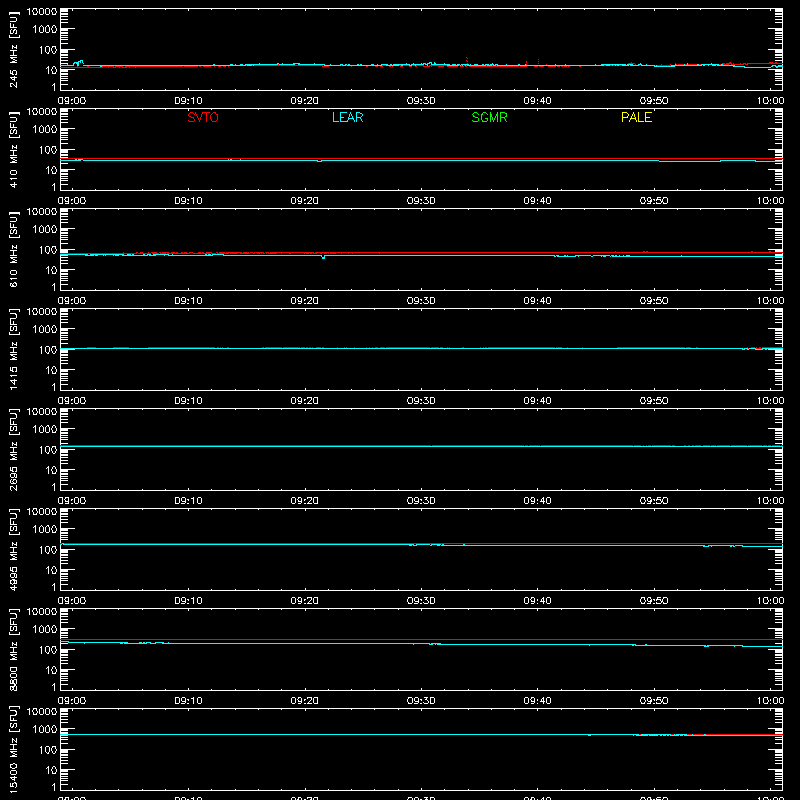Click 09:50 time label below 610 MHz panel
Viewport: 800px width, 800px height.
coord(654,301)
